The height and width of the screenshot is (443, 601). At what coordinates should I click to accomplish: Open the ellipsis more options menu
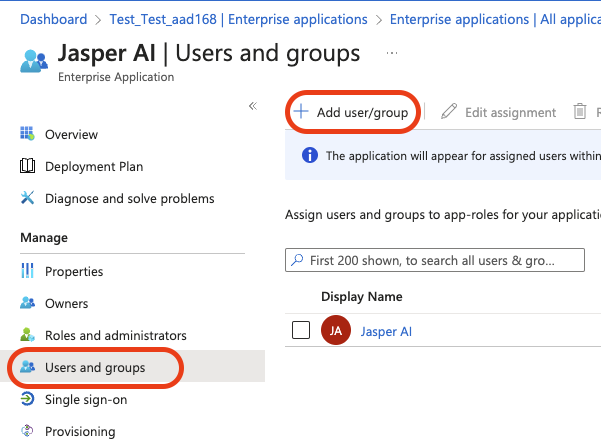pyautogui.click(x=392, y=53)
